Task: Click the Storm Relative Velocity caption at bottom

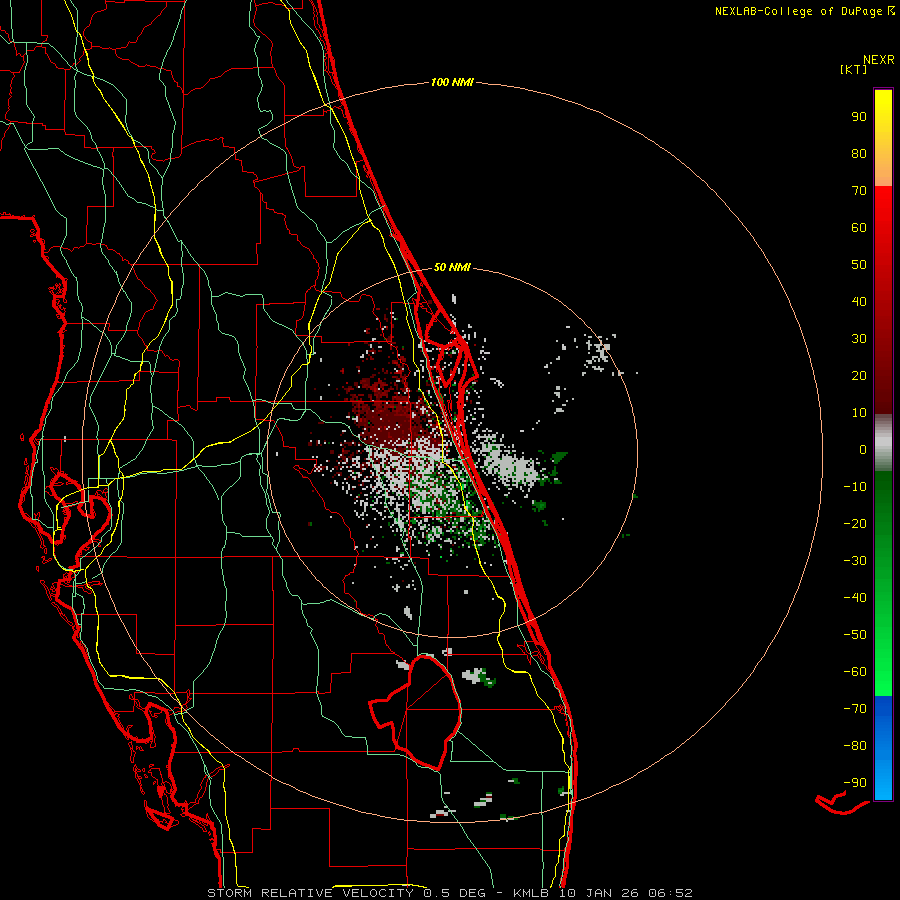Action: [x=450, y=893]
